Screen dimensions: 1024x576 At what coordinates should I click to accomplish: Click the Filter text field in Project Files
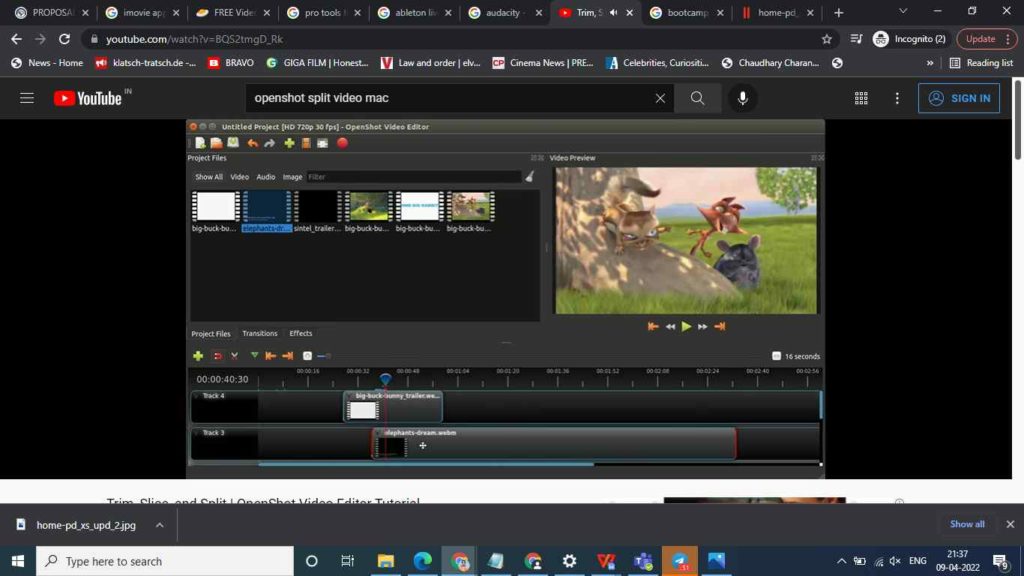pyautogui.click(x=414, y=176)
